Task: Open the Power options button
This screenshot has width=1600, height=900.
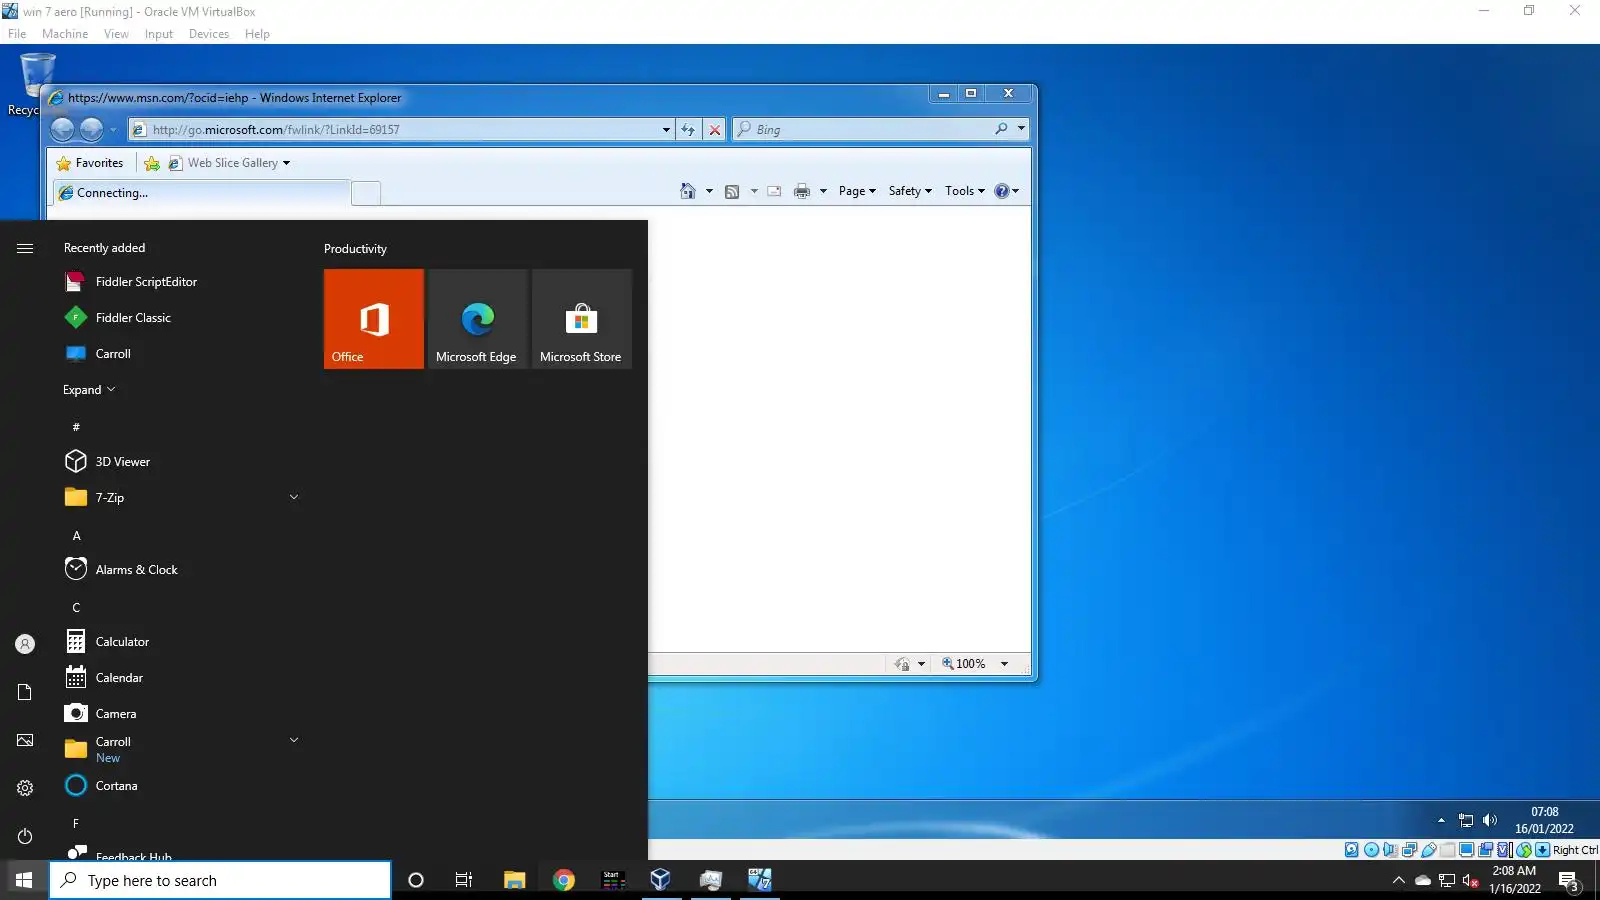Action: 25,836
